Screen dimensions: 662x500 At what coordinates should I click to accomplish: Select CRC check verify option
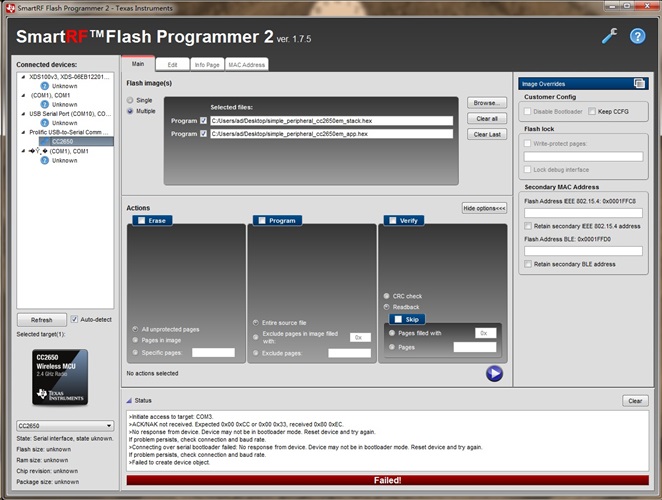pos(386,296)
